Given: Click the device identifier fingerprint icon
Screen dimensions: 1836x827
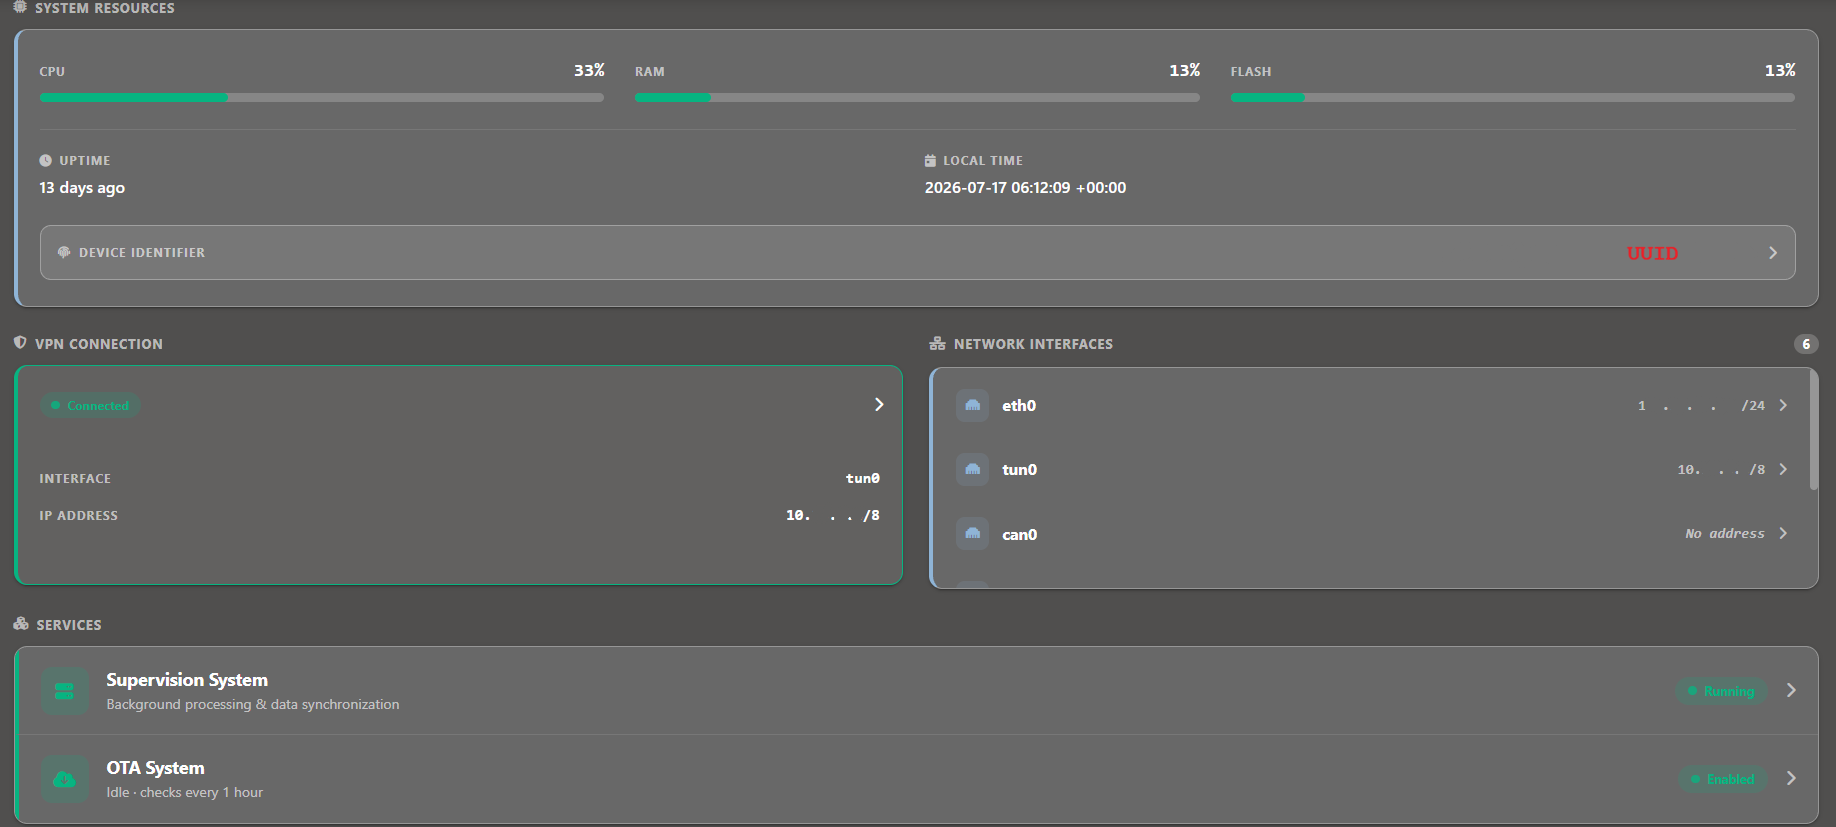Looking at the screenshot, I should click(64, 253).
